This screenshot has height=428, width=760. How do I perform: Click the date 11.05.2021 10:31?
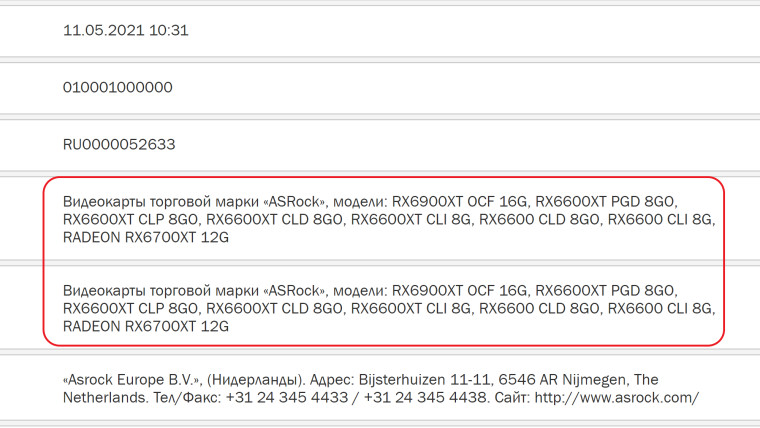pyautogui.click(x=126, y=30)
